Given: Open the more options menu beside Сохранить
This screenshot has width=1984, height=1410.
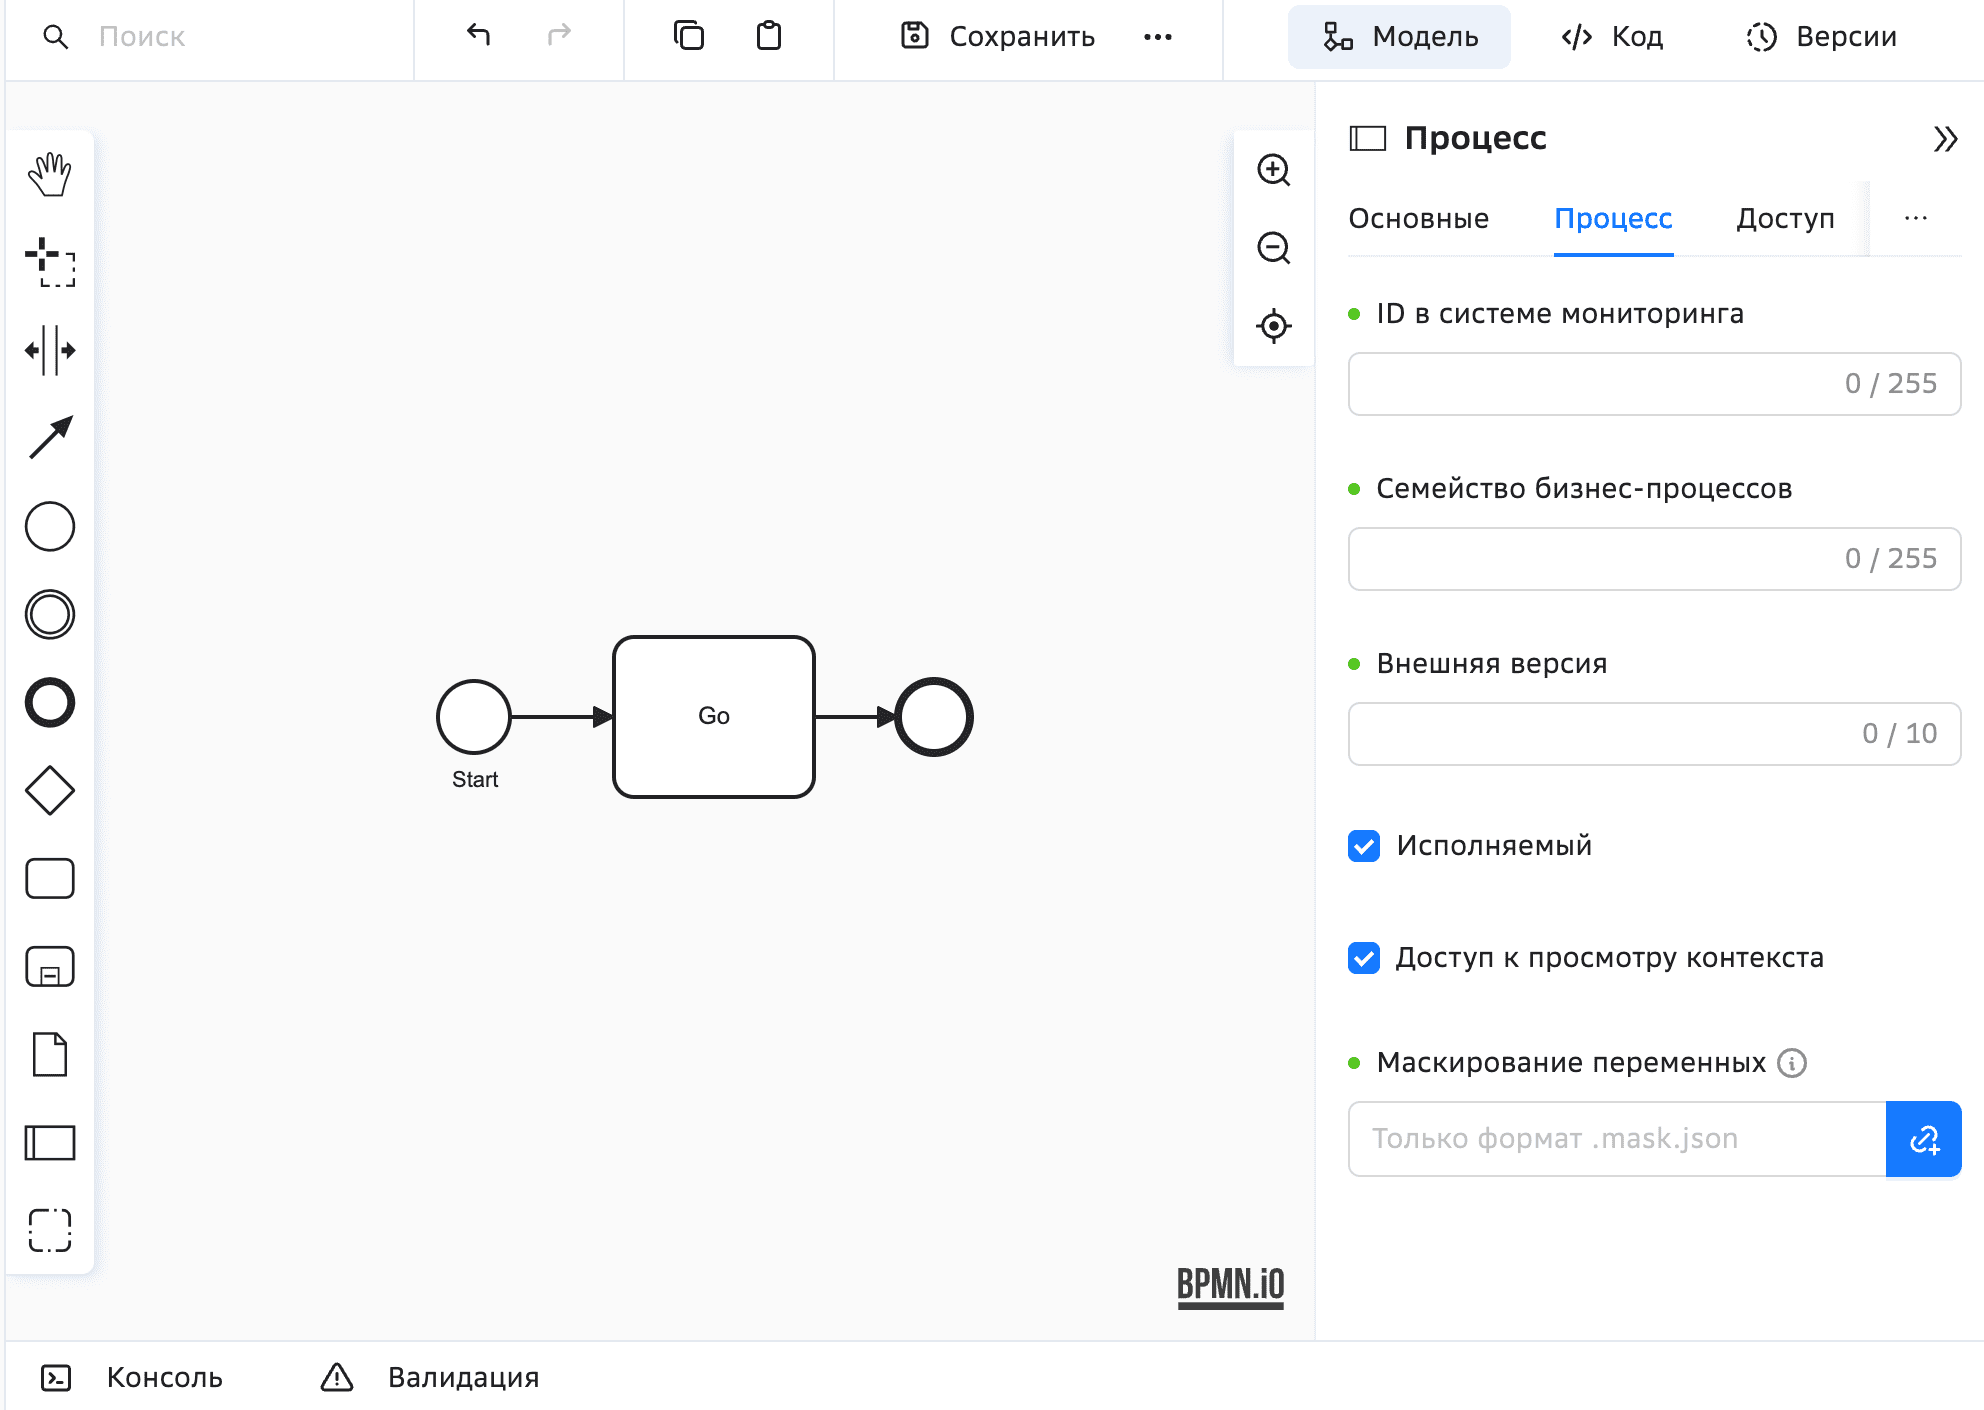Looking at the screenshot, I should 1157,37.
